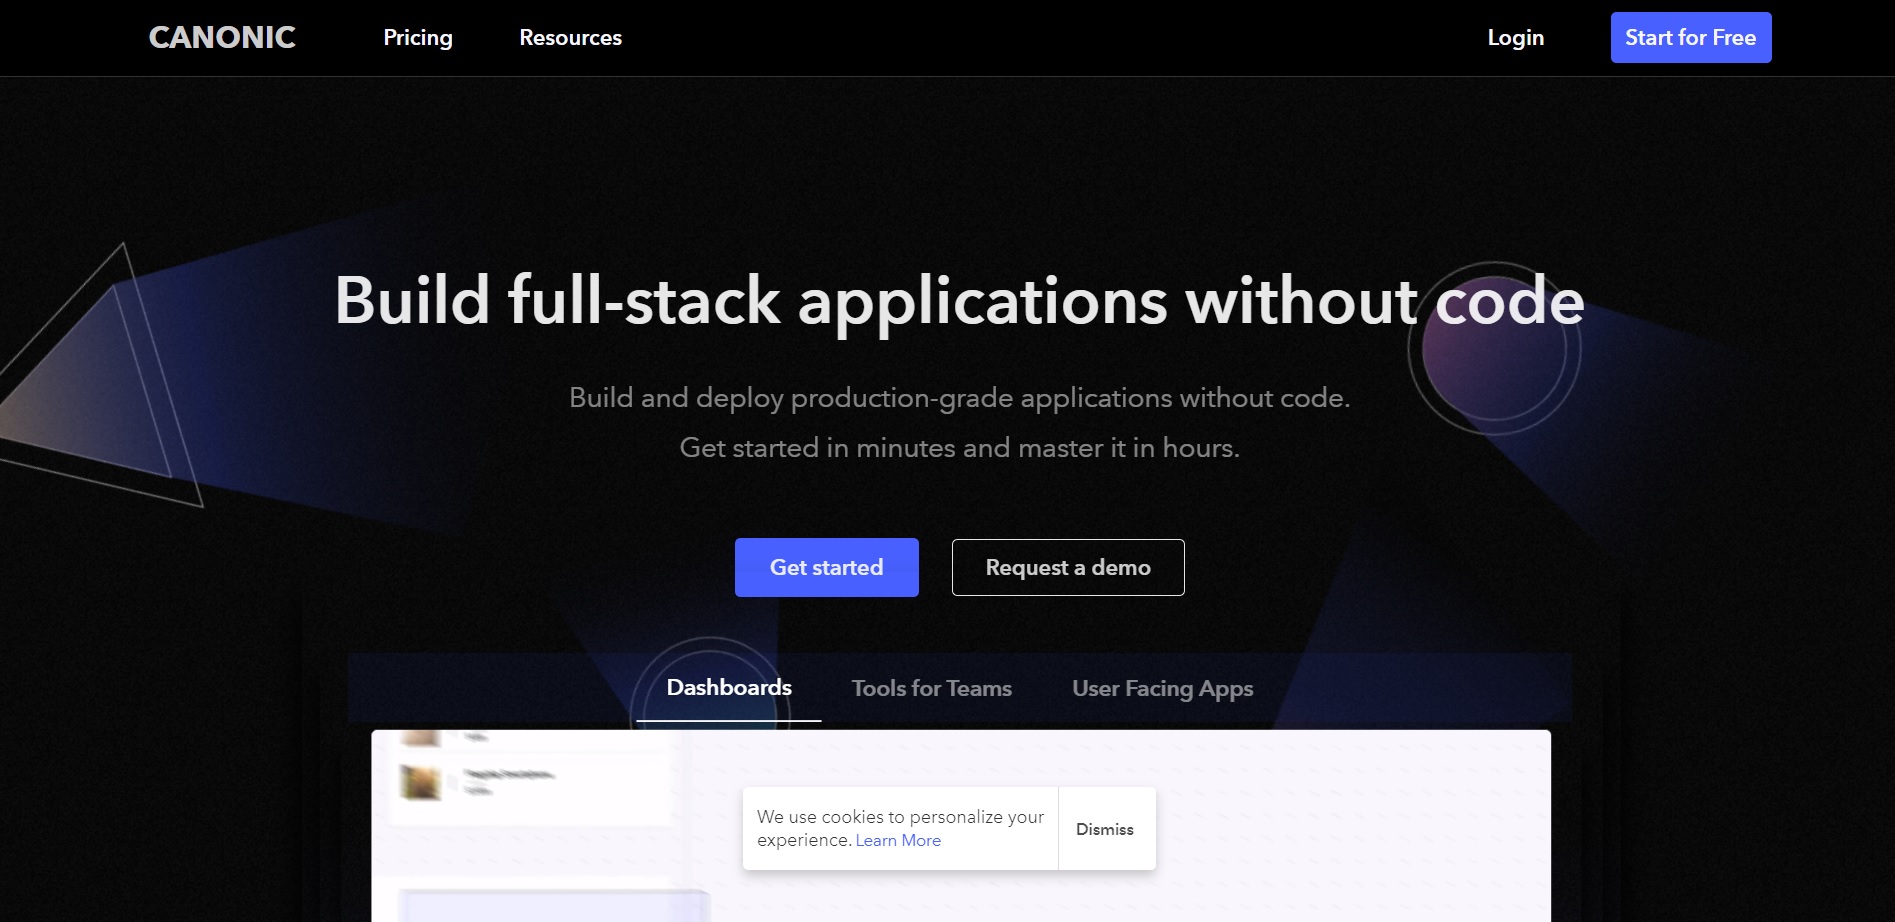Switch to the User Facing Apps tab
The width and height of the screenshot is (1895, 922).
1163,688
